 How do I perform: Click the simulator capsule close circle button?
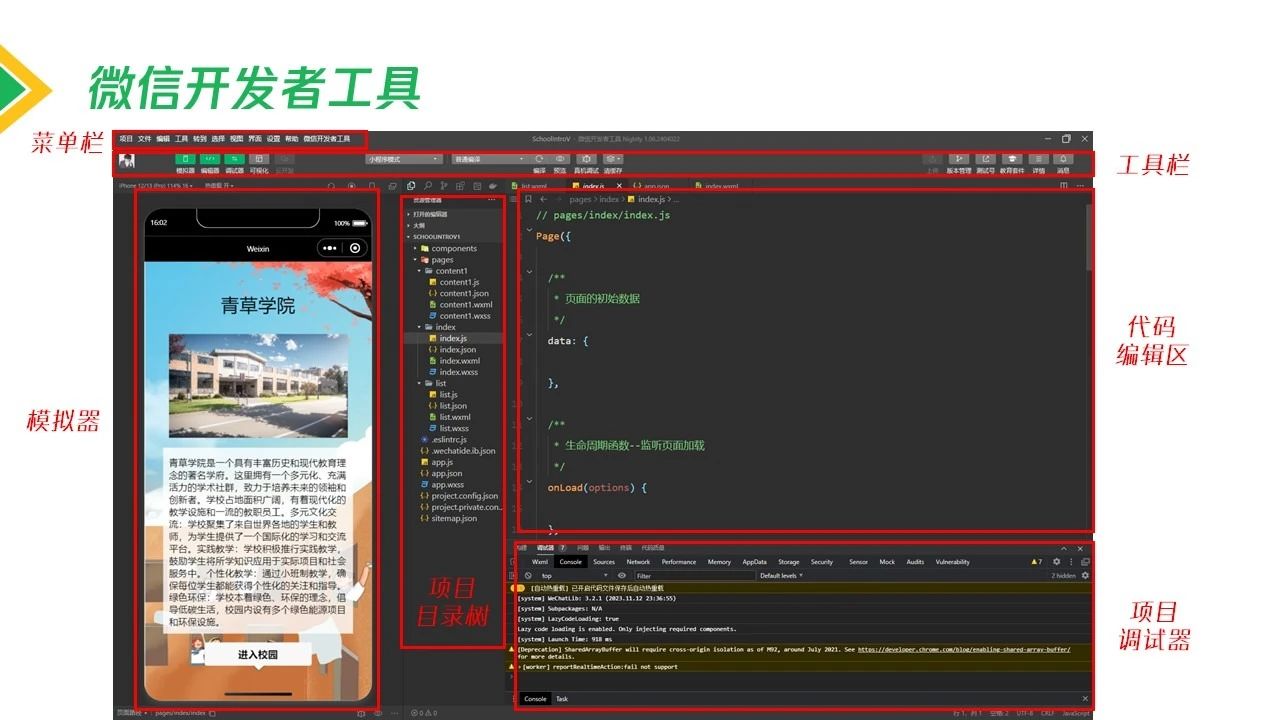tap(354, 248)
